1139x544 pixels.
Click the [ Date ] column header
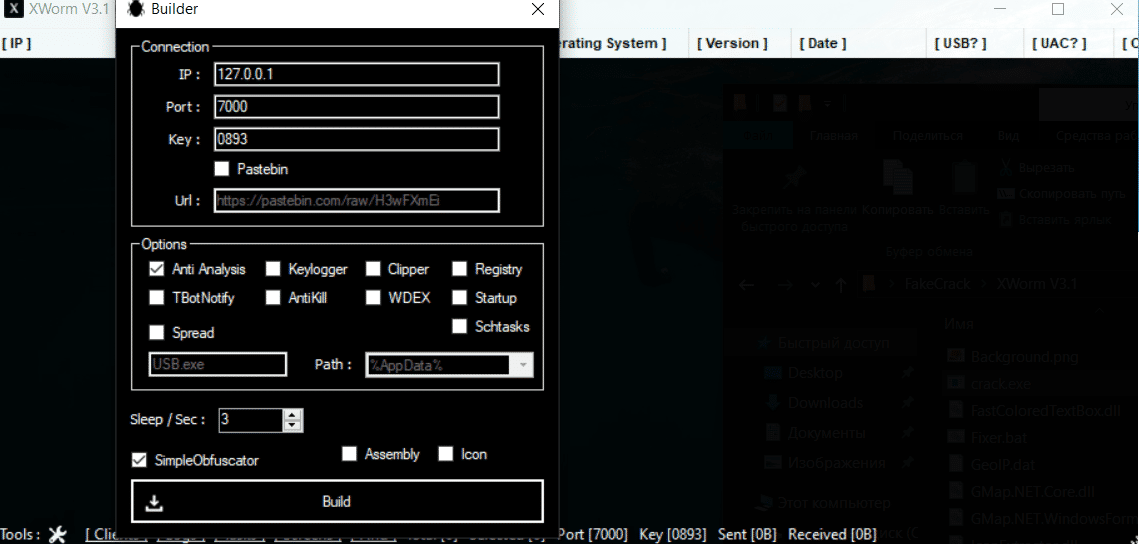pyautogui.click(x=823, y=43)
